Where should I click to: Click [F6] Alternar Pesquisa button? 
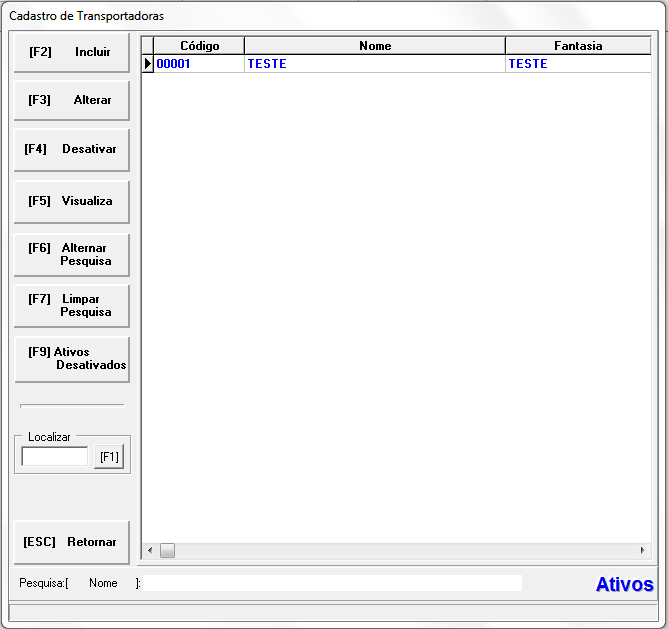click(71, 254)
